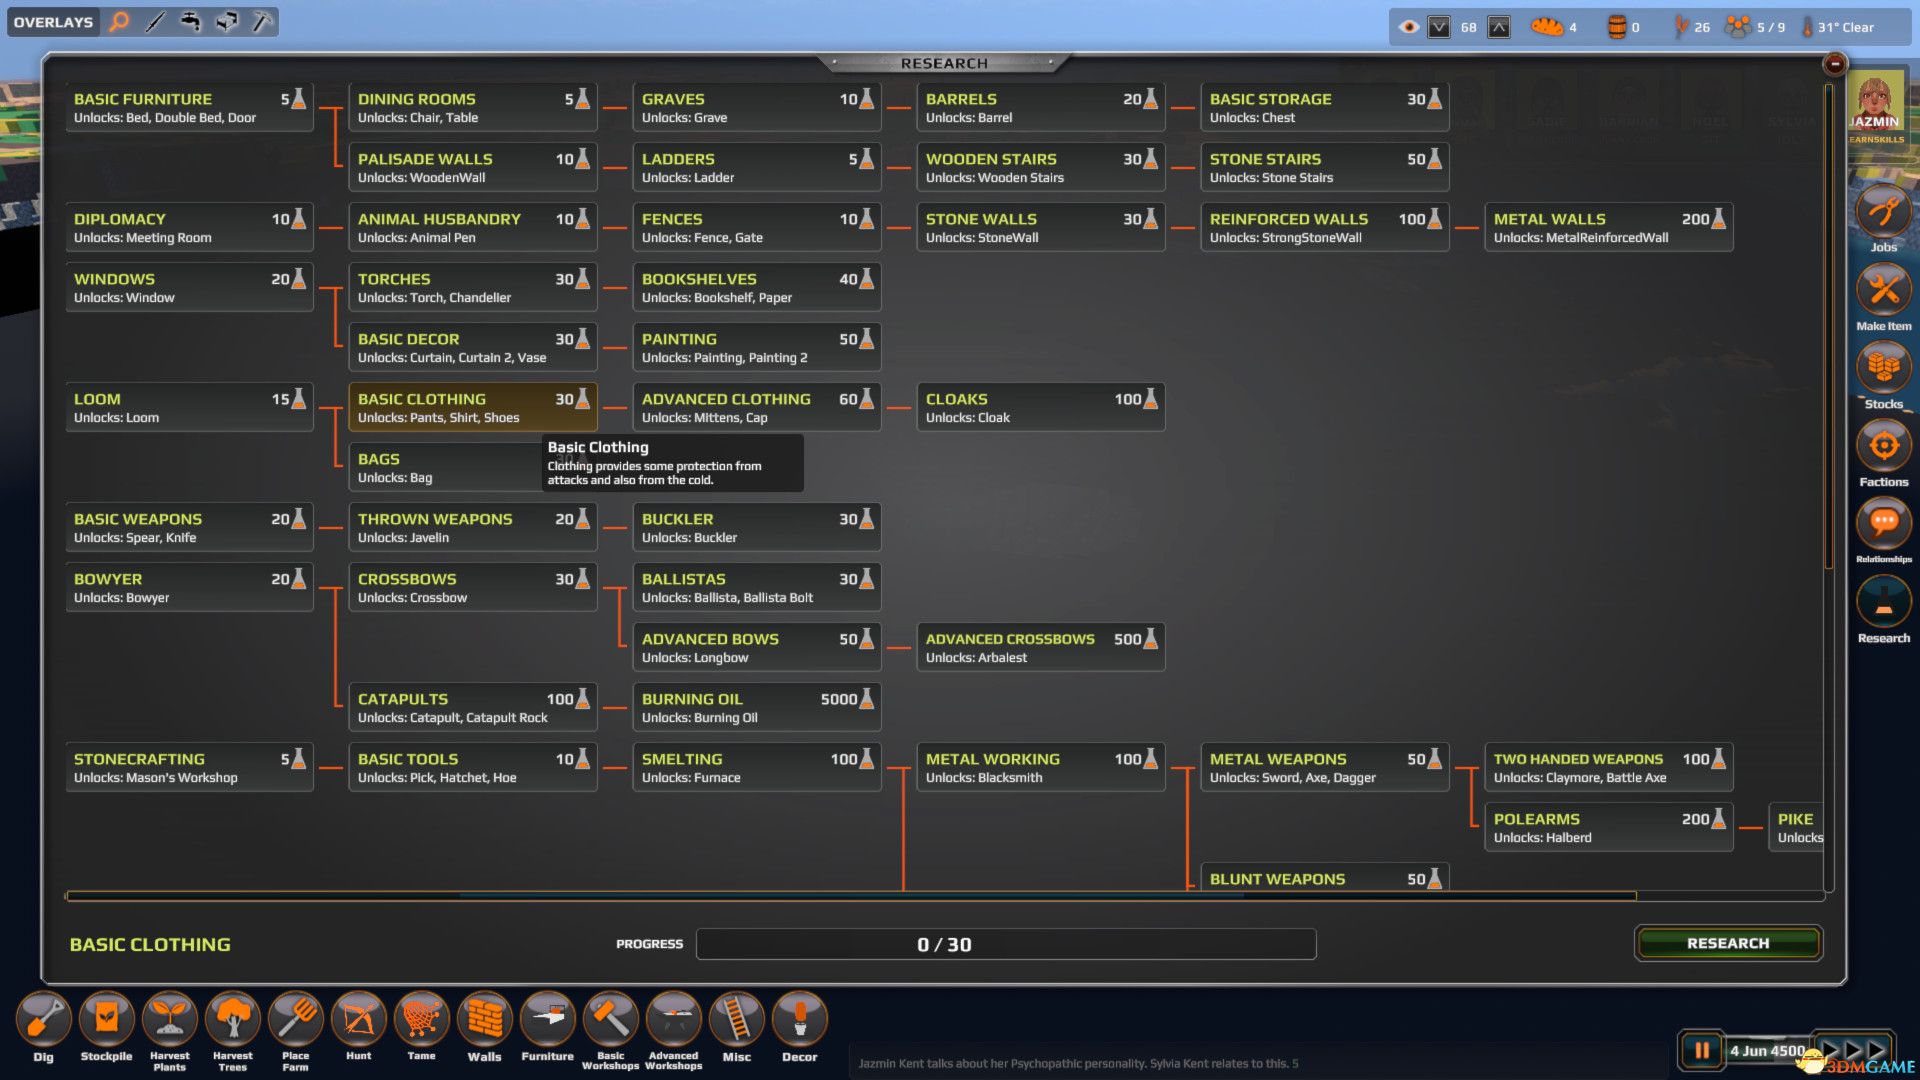Increase game speed with fast-forward arrows
This screenshot has height=1080, width=1920.
click(1853, 1050)
